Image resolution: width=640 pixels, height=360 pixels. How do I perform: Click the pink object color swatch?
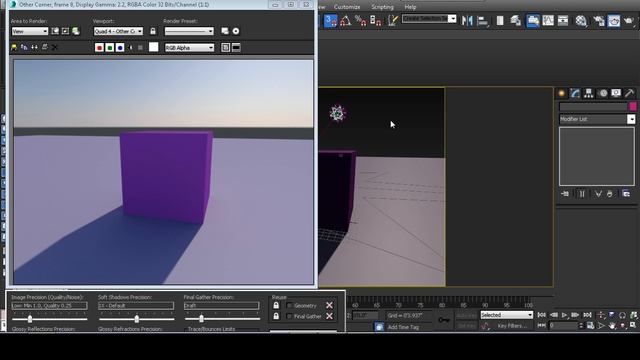[x=633, y=107]
